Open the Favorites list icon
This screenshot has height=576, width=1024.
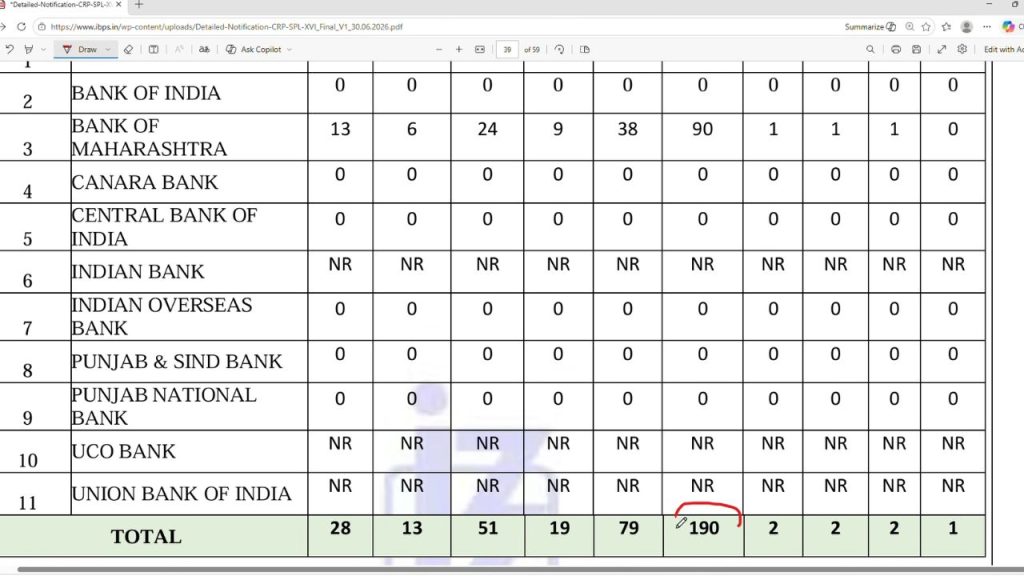(x=946, y=27)
